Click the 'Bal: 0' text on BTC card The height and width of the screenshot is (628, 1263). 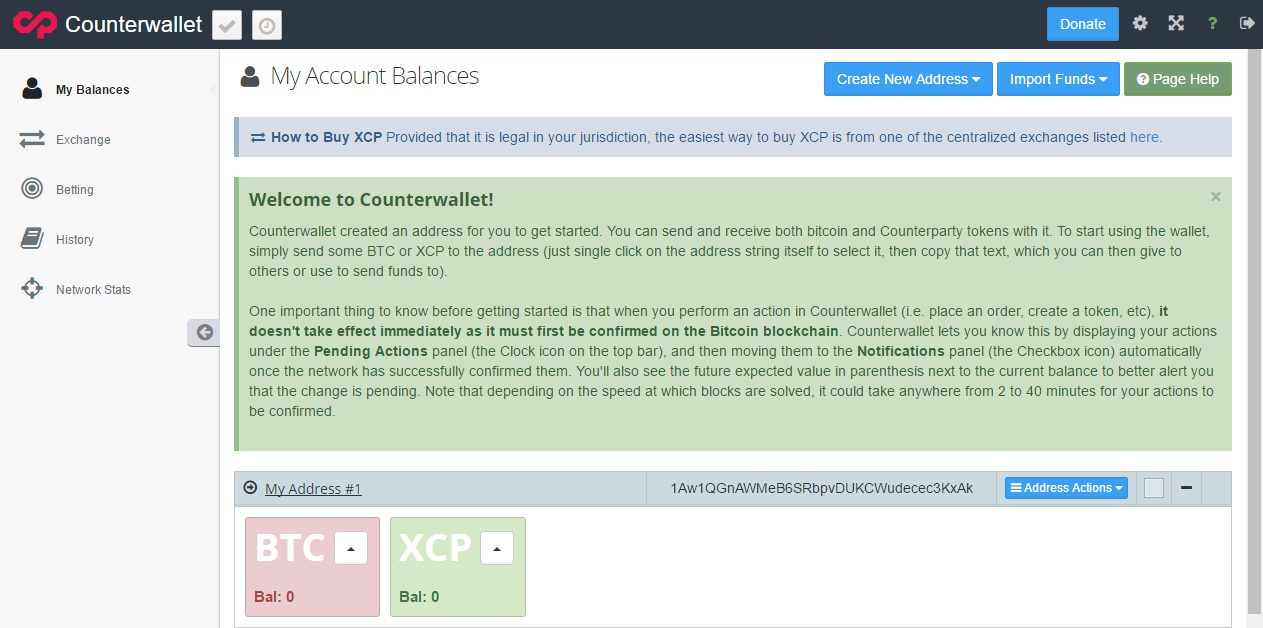pos(274,597)
